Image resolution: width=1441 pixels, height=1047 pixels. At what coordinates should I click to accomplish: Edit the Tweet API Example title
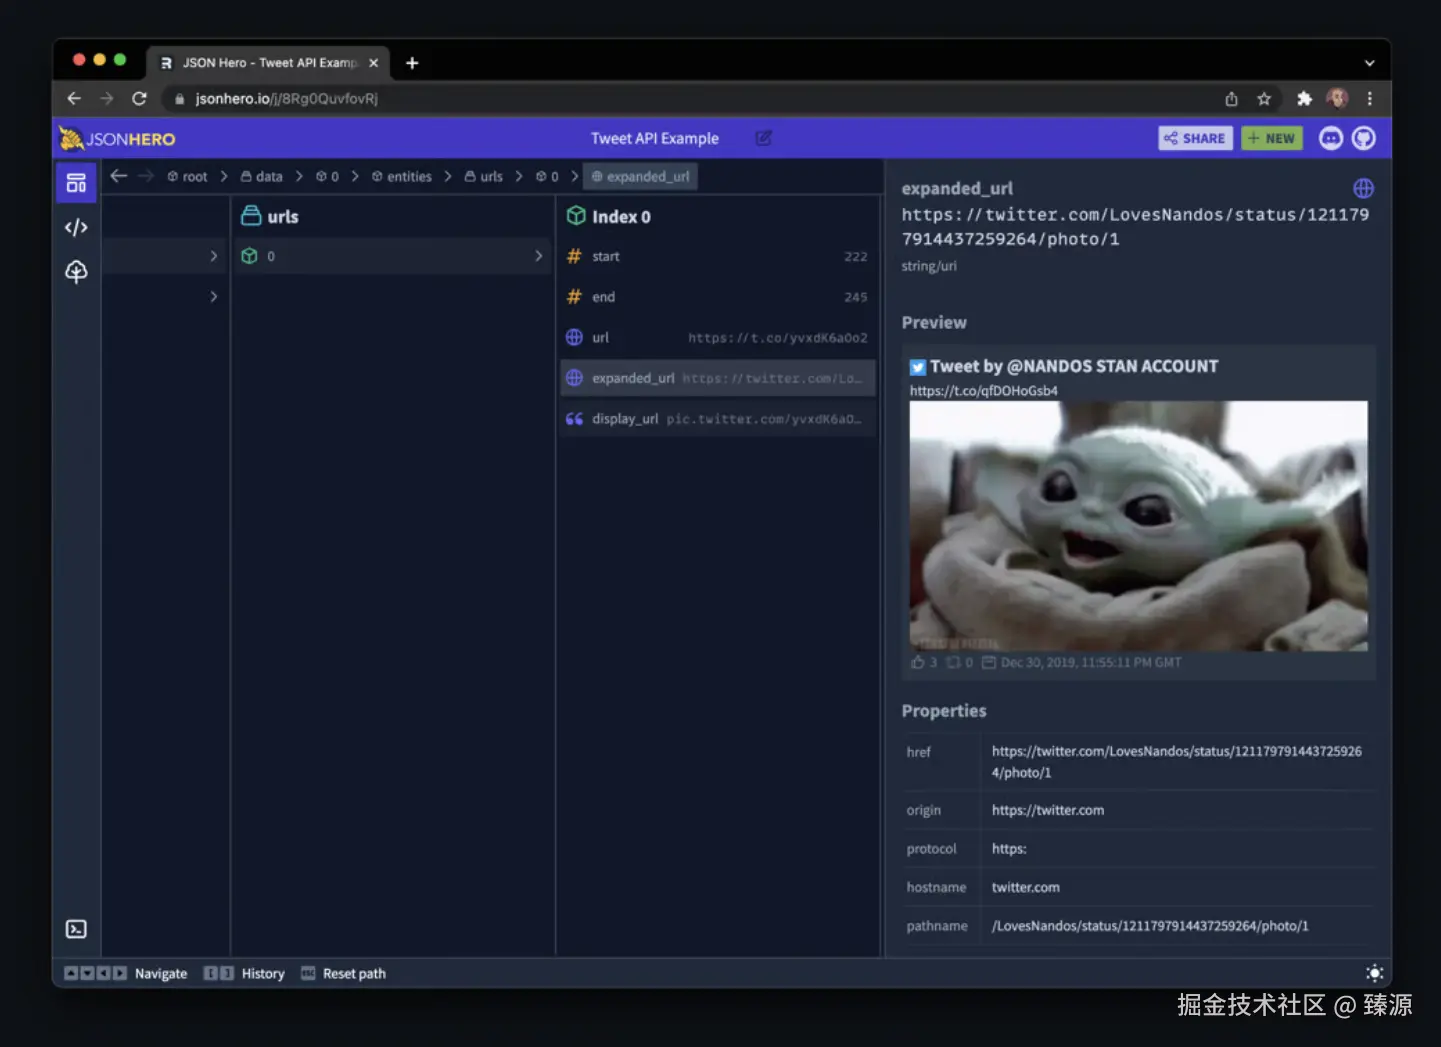click(763, 138)
